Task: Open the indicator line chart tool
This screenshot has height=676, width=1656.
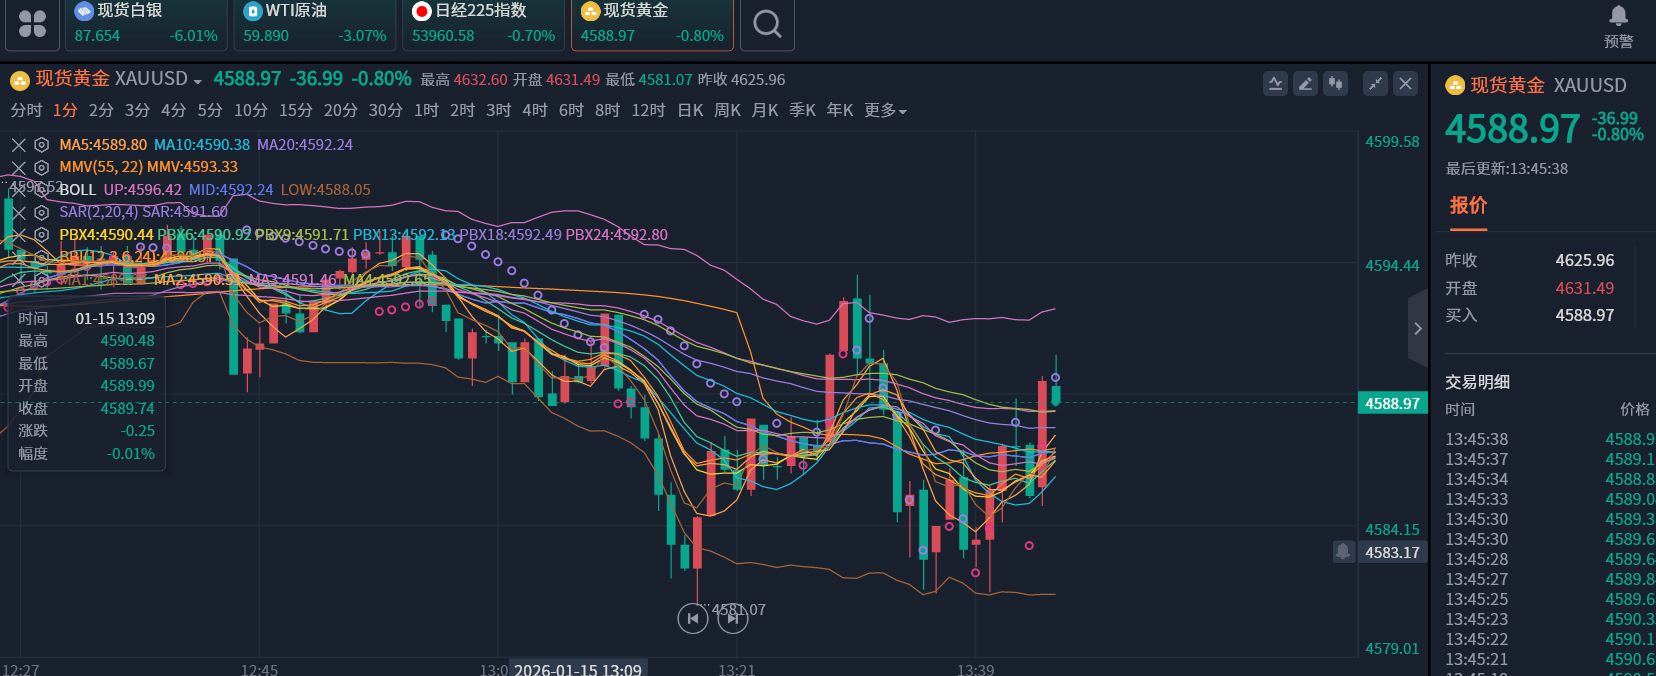Action: point(1275,84)
